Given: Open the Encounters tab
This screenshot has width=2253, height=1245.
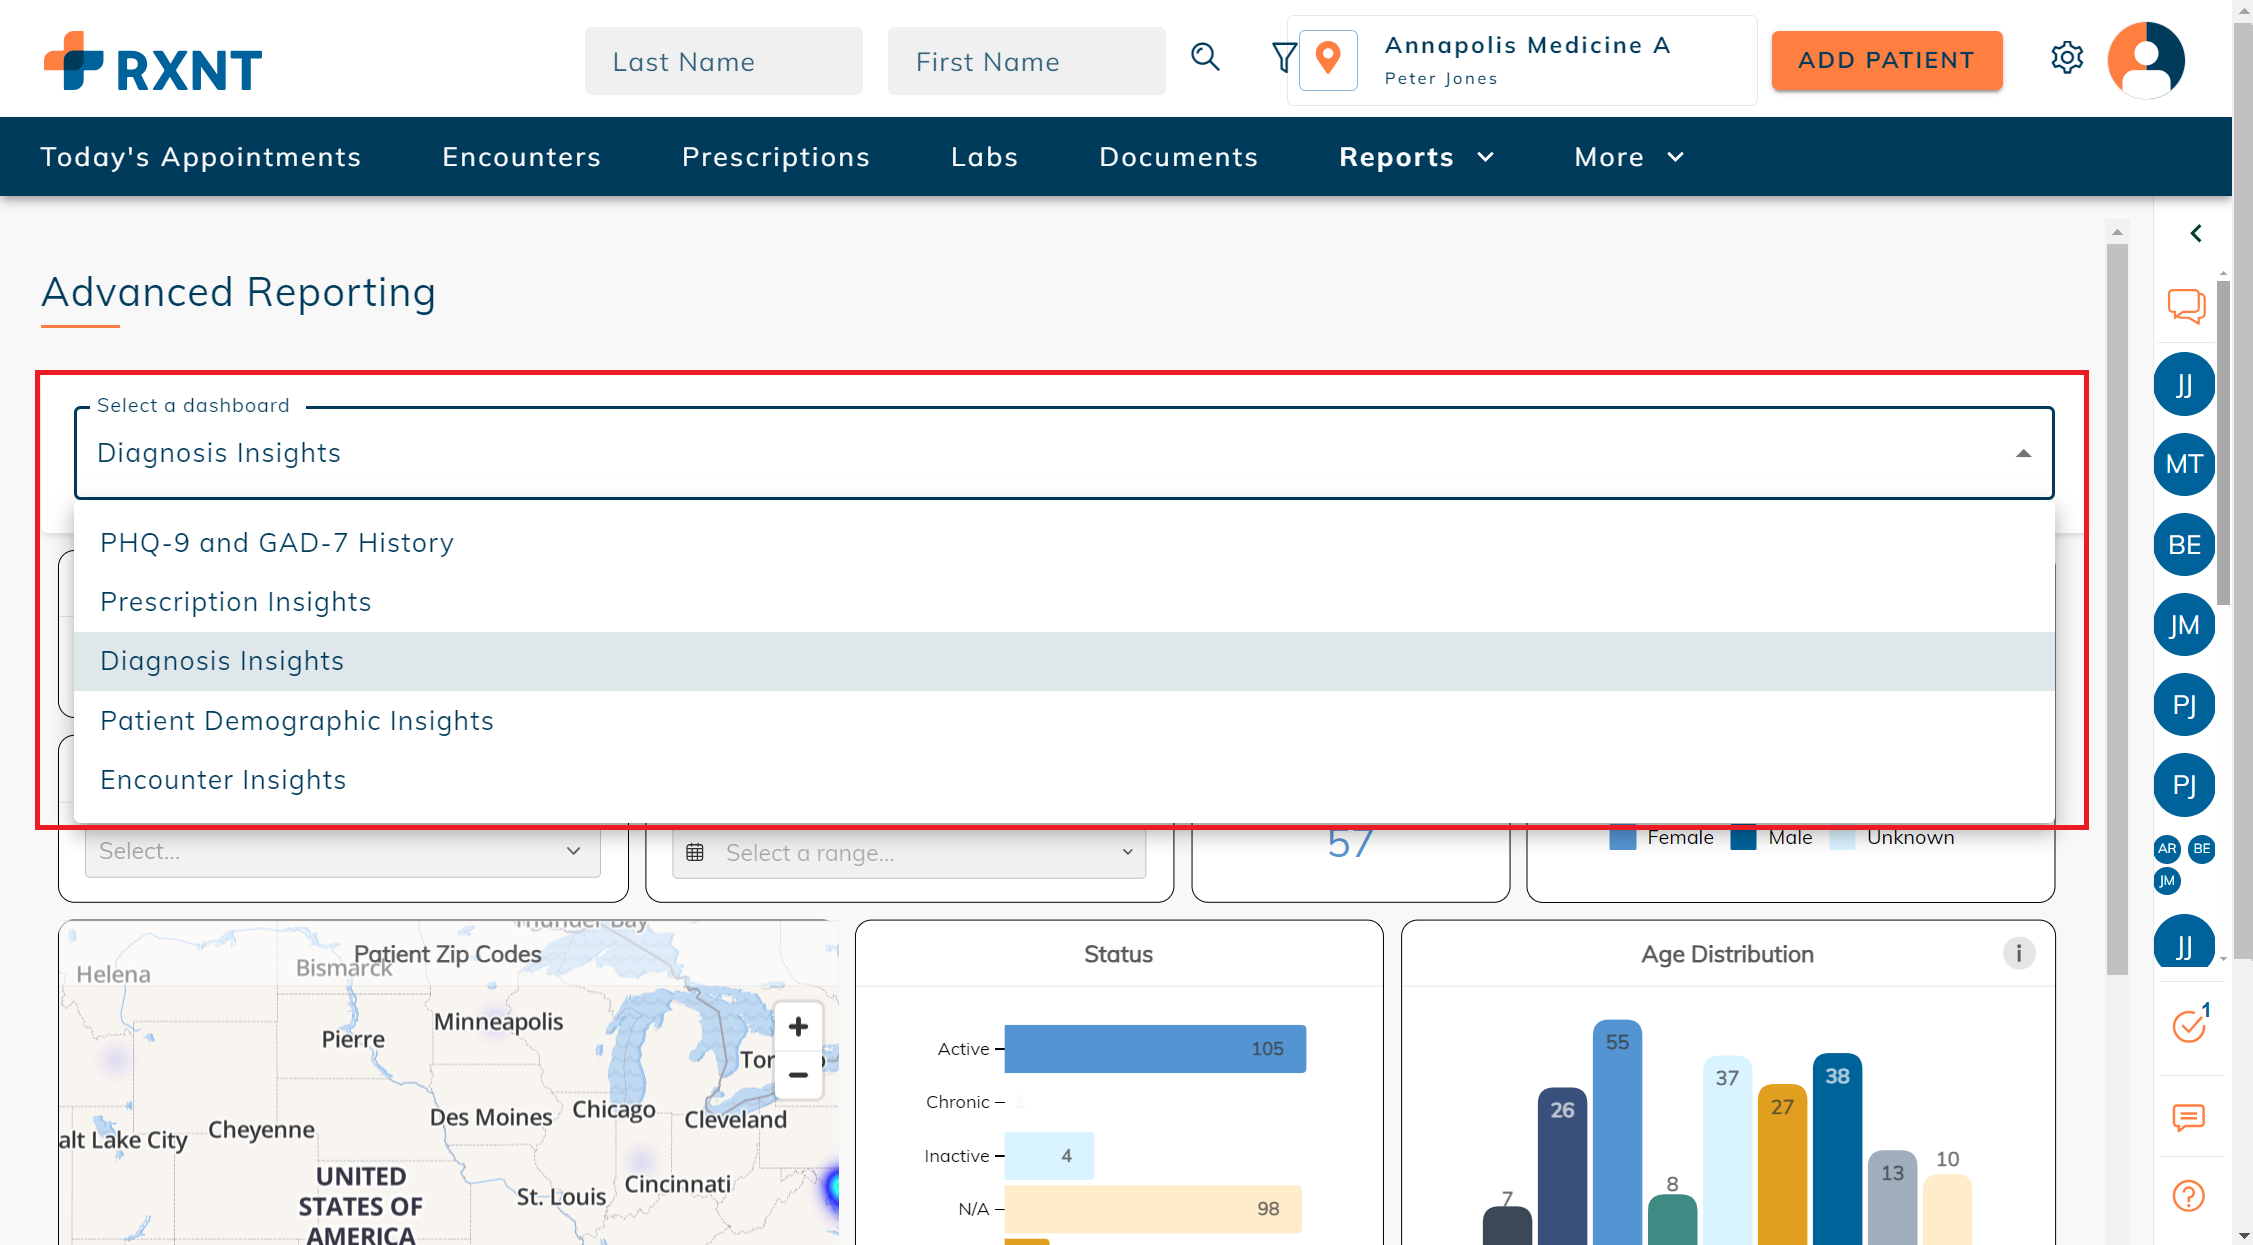Looking at the screenshot, I should (521, 157).
